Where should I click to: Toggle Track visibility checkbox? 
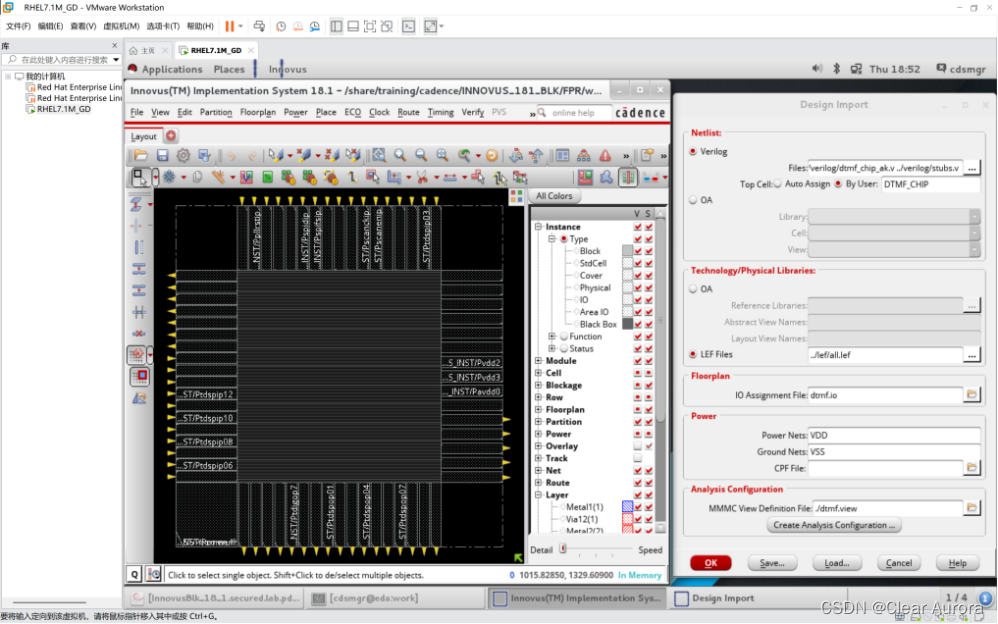638,458
